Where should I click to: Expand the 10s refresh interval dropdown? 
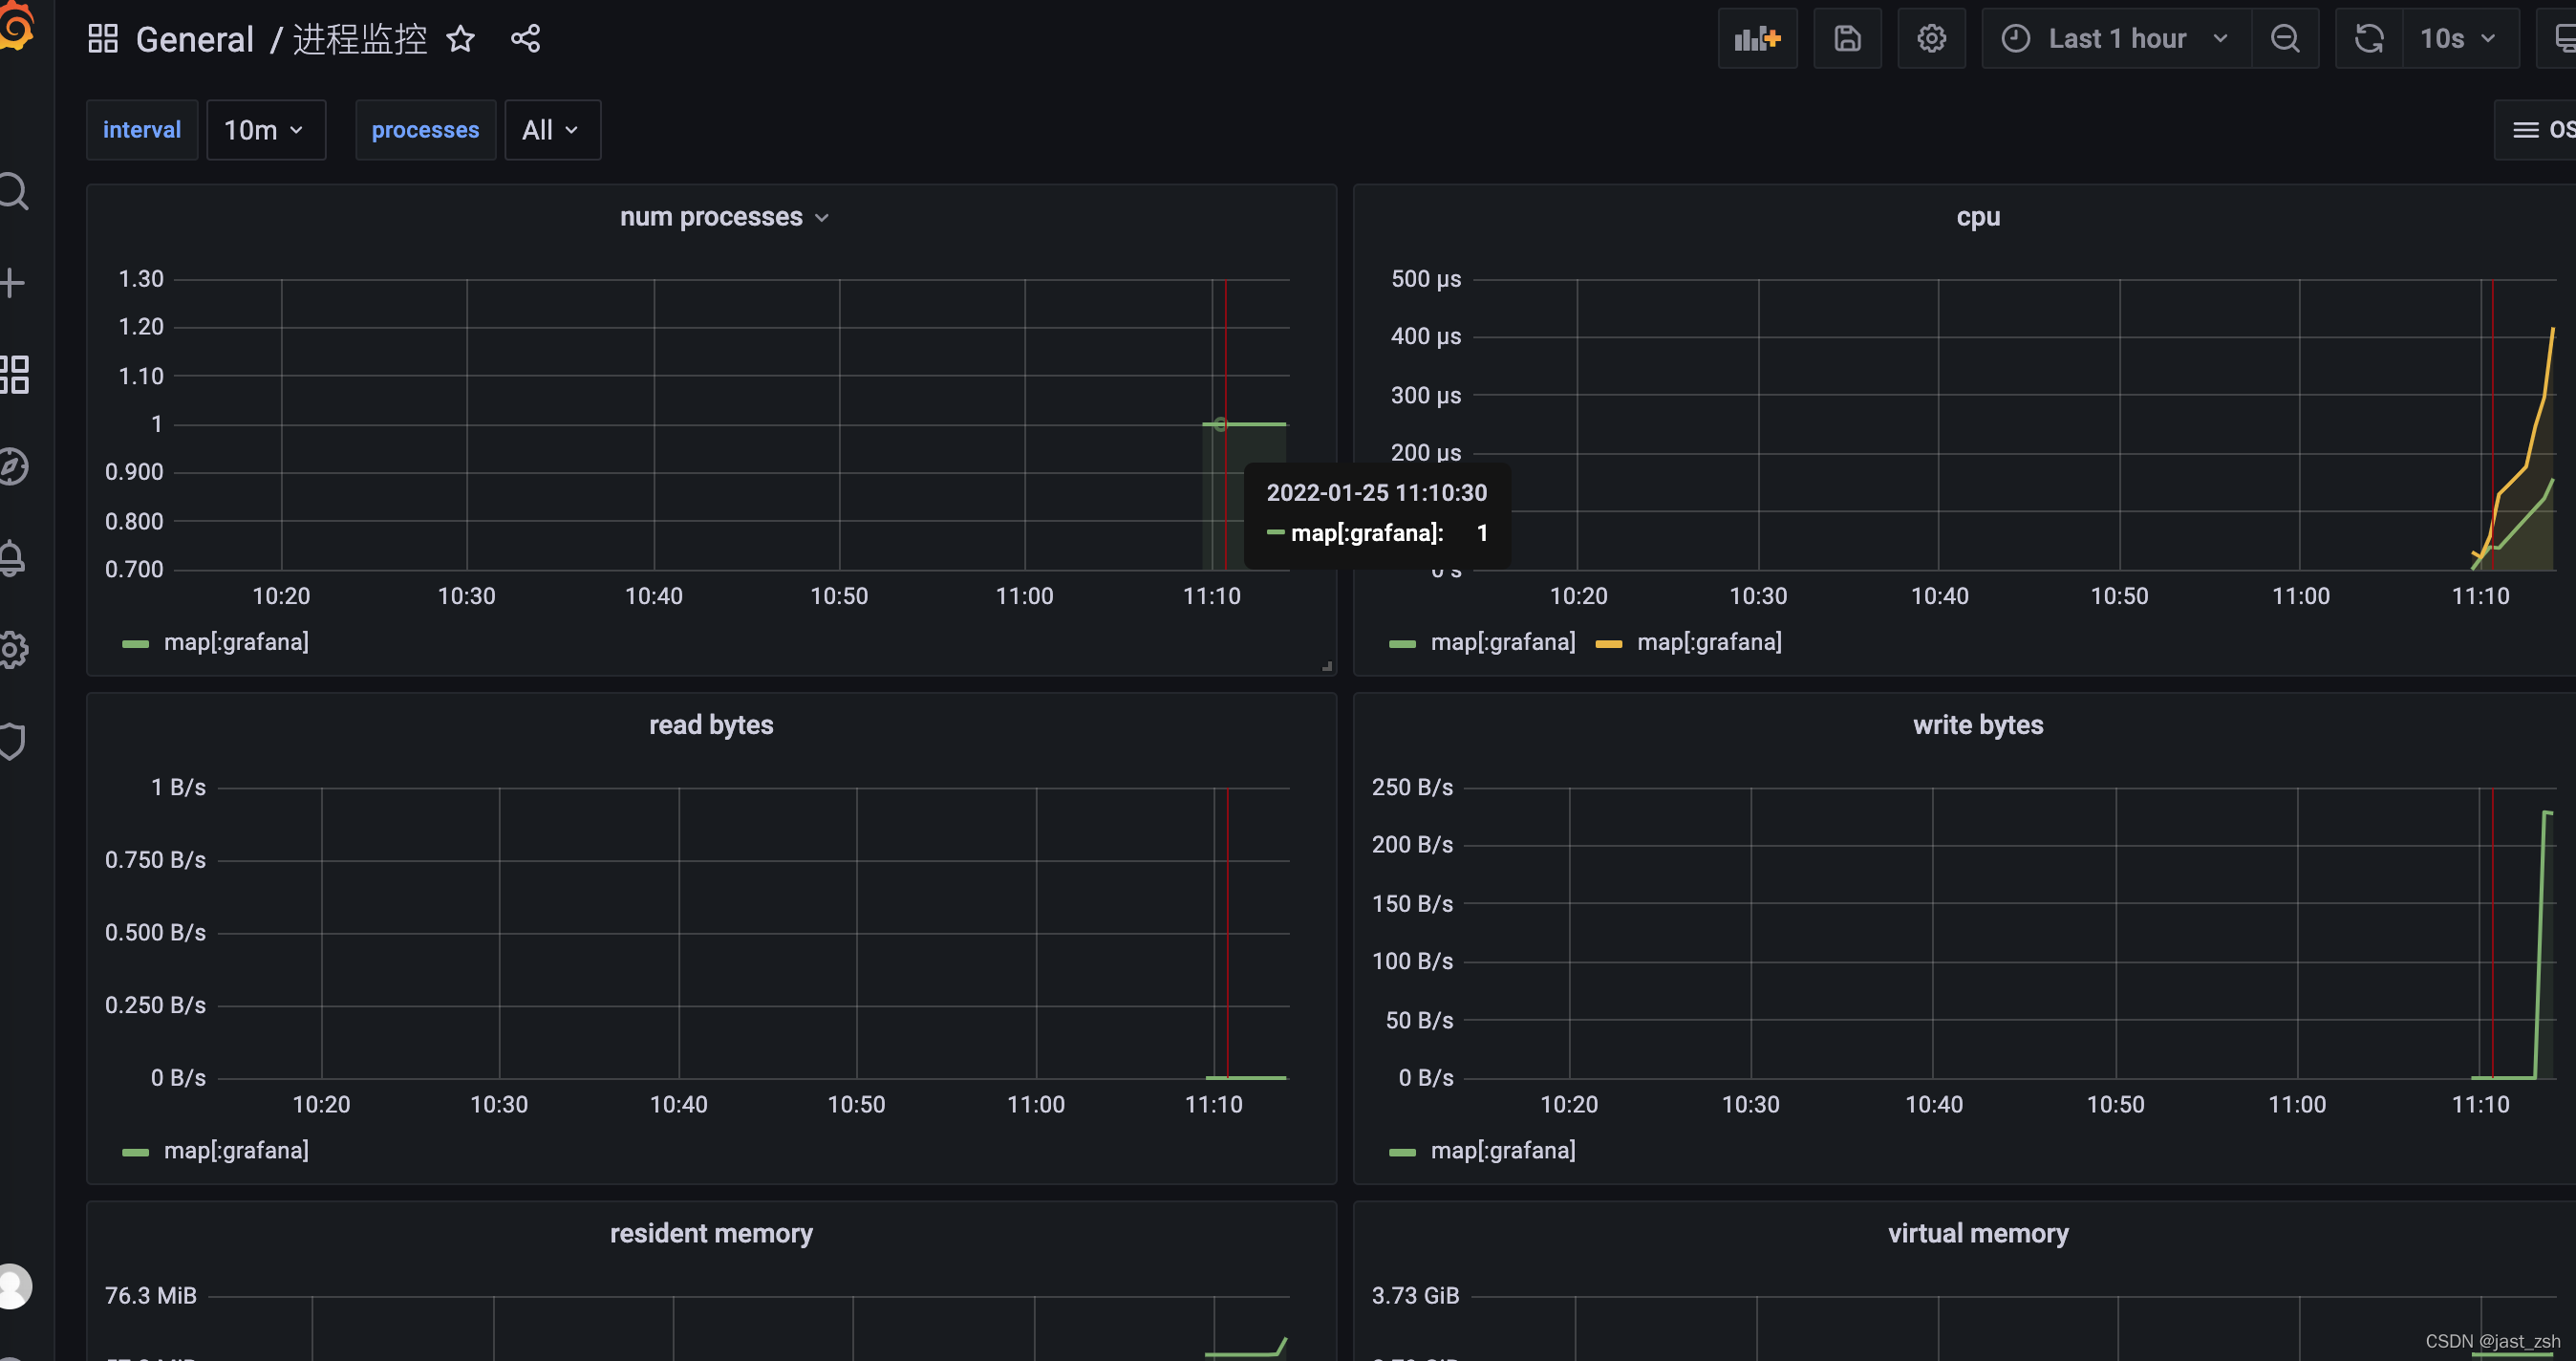[2458, 39]
